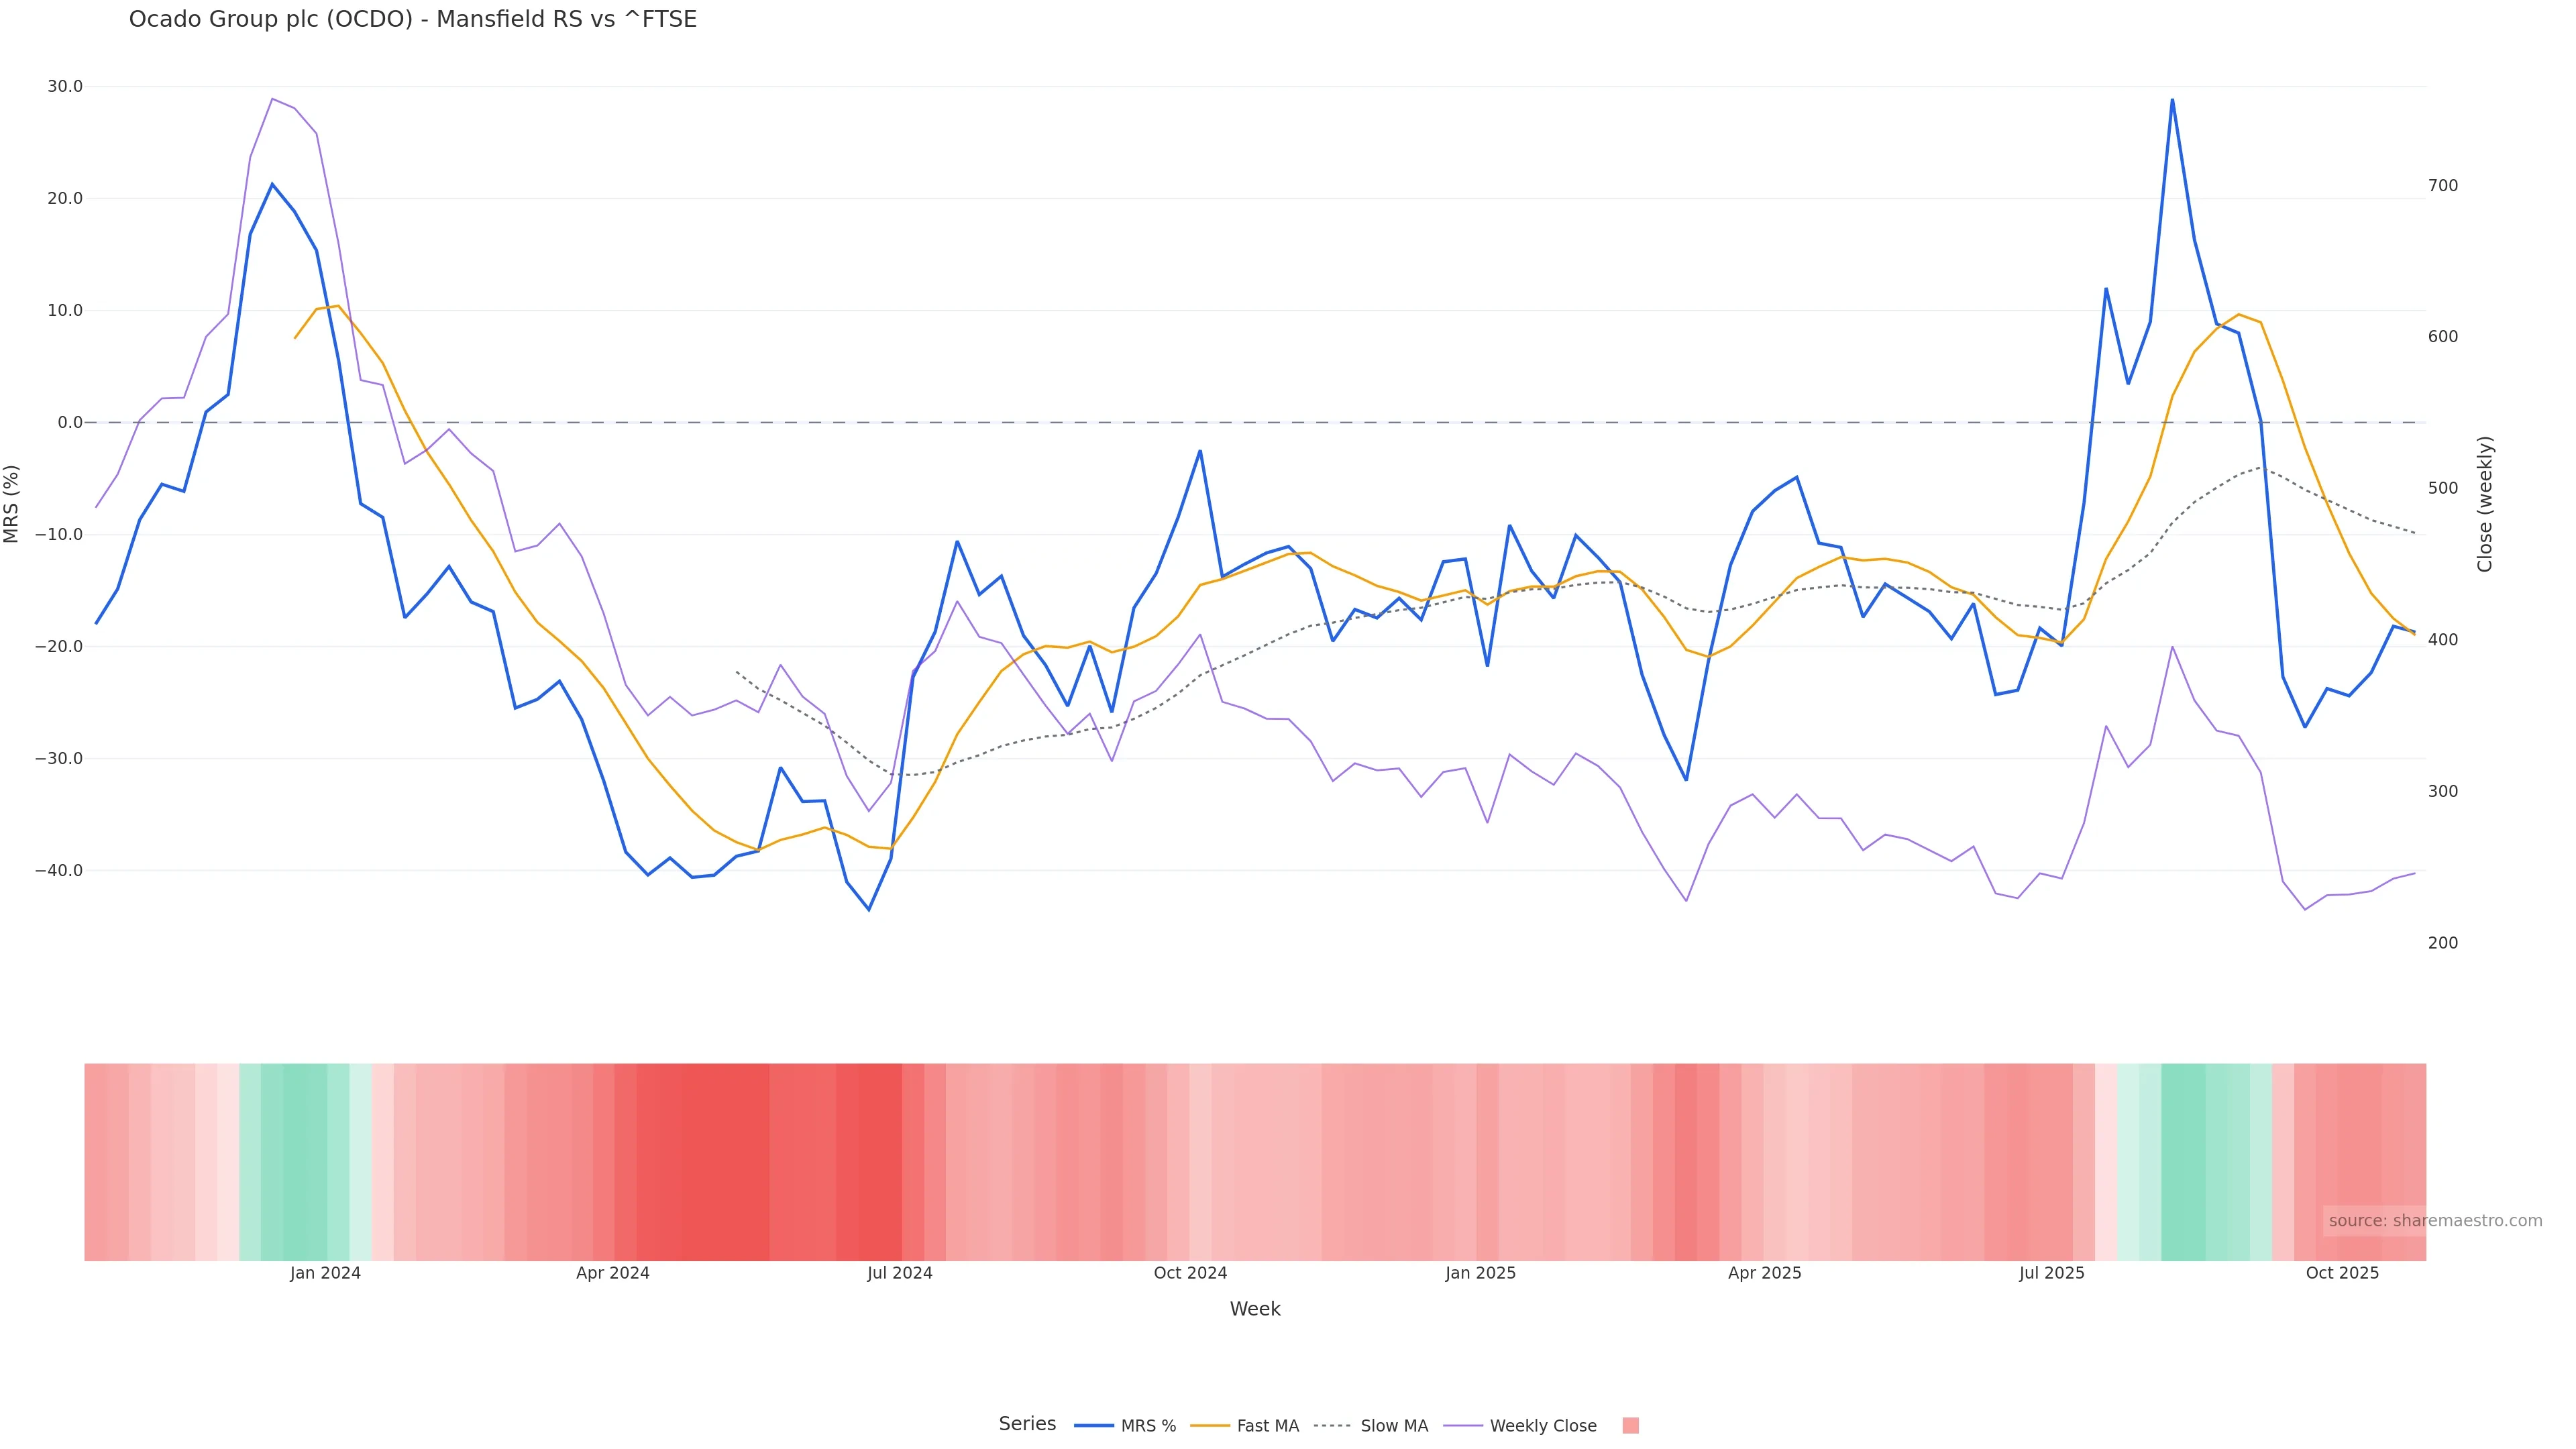Toggle the "Slow MA" legend text
The height and width of the screenshot is (1449, 2576).
pyautogui.click(x=1394, y=1426)
